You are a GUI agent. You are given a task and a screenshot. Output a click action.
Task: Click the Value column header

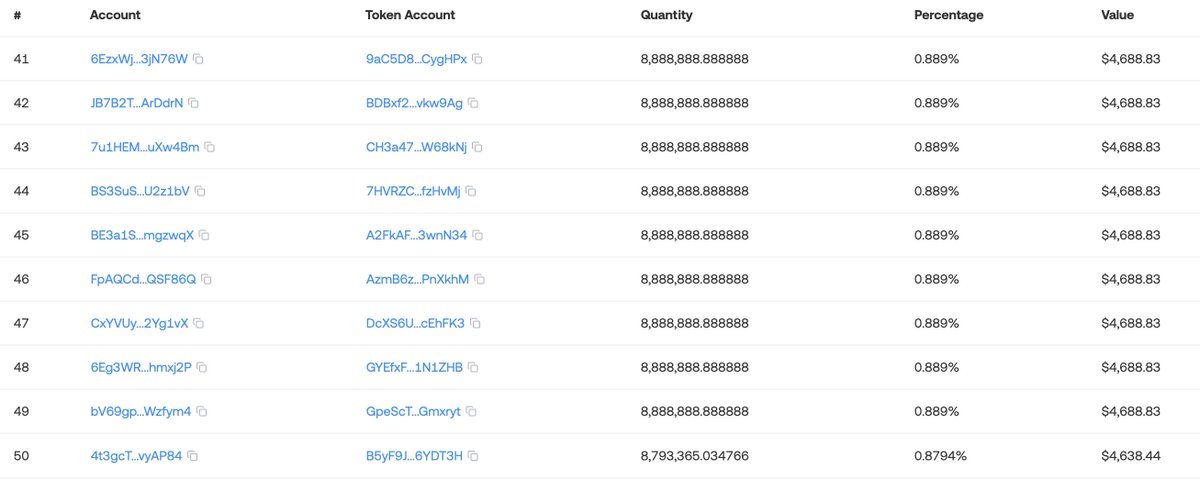coord(1118,15)
